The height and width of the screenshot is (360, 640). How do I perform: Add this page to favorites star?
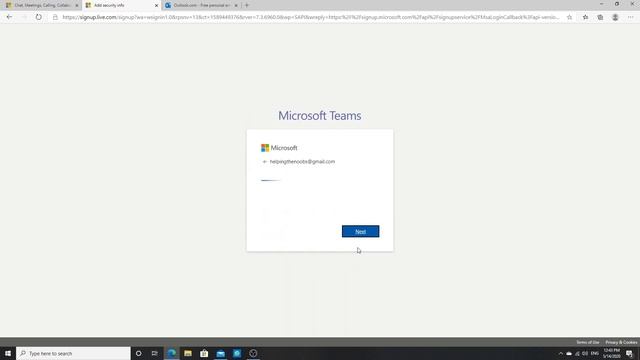pyautogui.click(x=569, y=17)
